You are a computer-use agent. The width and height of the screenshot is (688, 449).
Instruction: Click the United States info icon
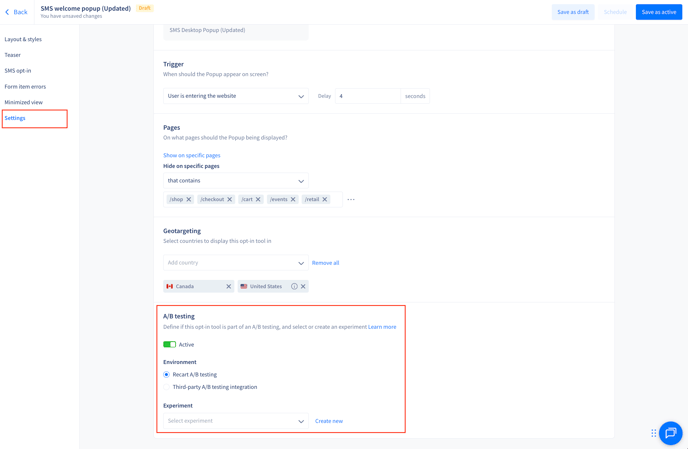click(x=294, y=287)
